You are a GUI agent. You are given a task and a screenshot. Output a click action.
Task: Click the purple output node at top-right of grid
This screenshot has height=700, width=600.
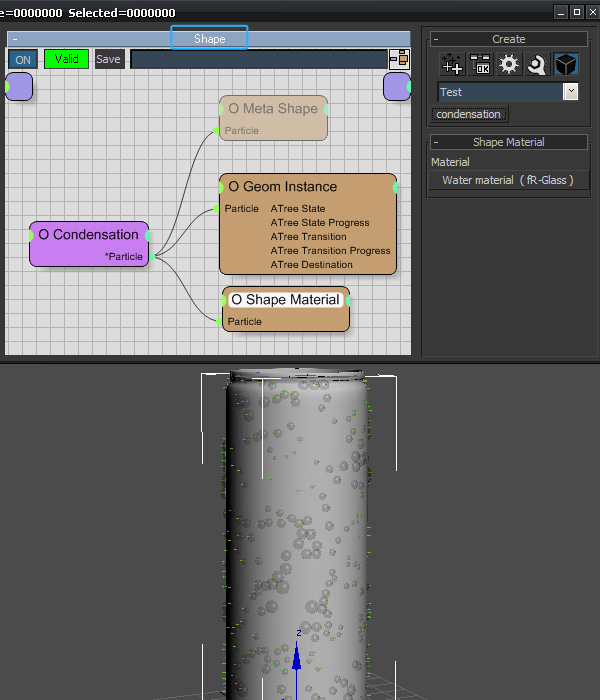click(397, 87)
